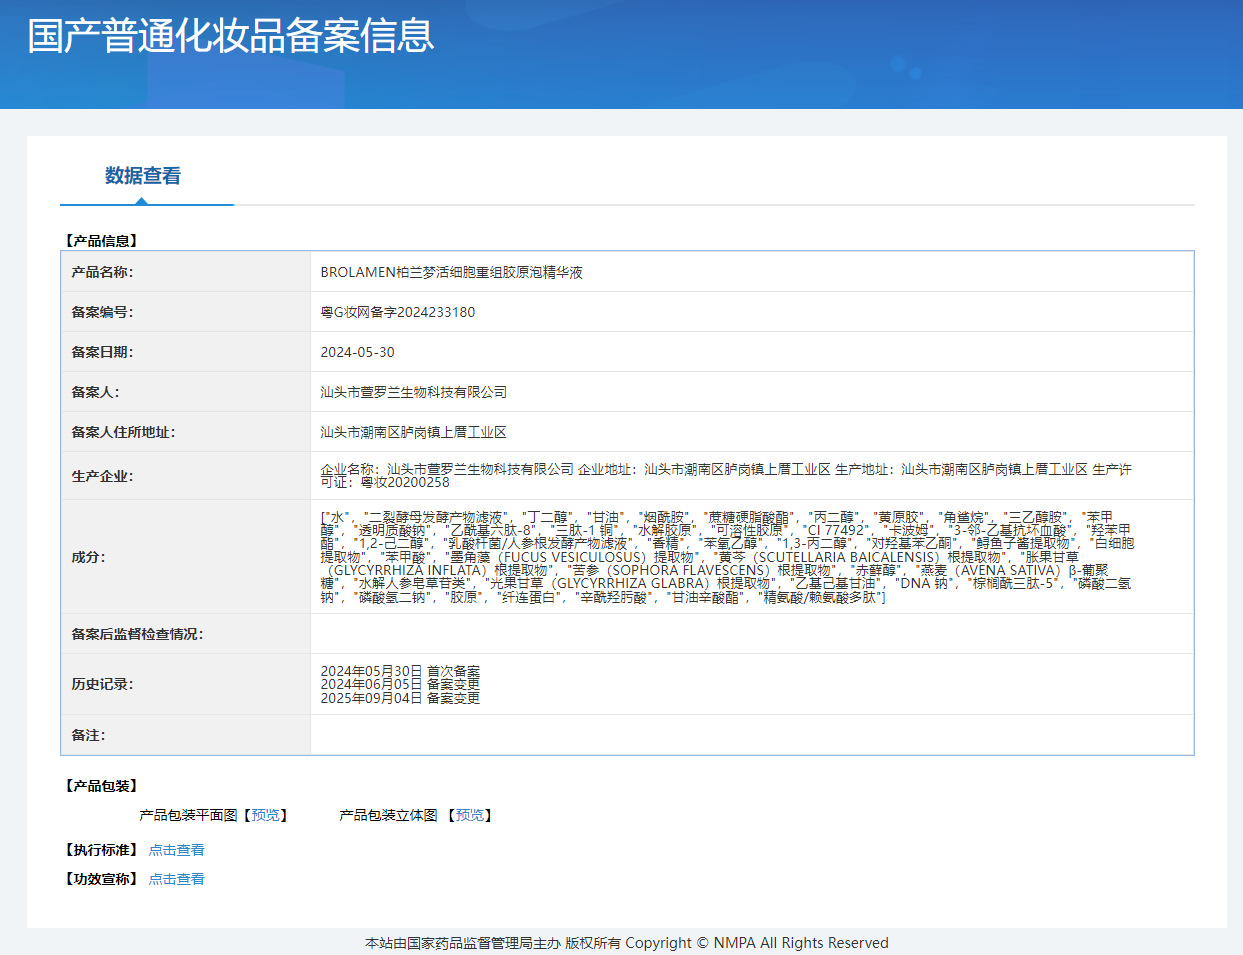Click the 产品名称 row label
The height and width of the screenshot is (955, 1243).
click(102, 272)
